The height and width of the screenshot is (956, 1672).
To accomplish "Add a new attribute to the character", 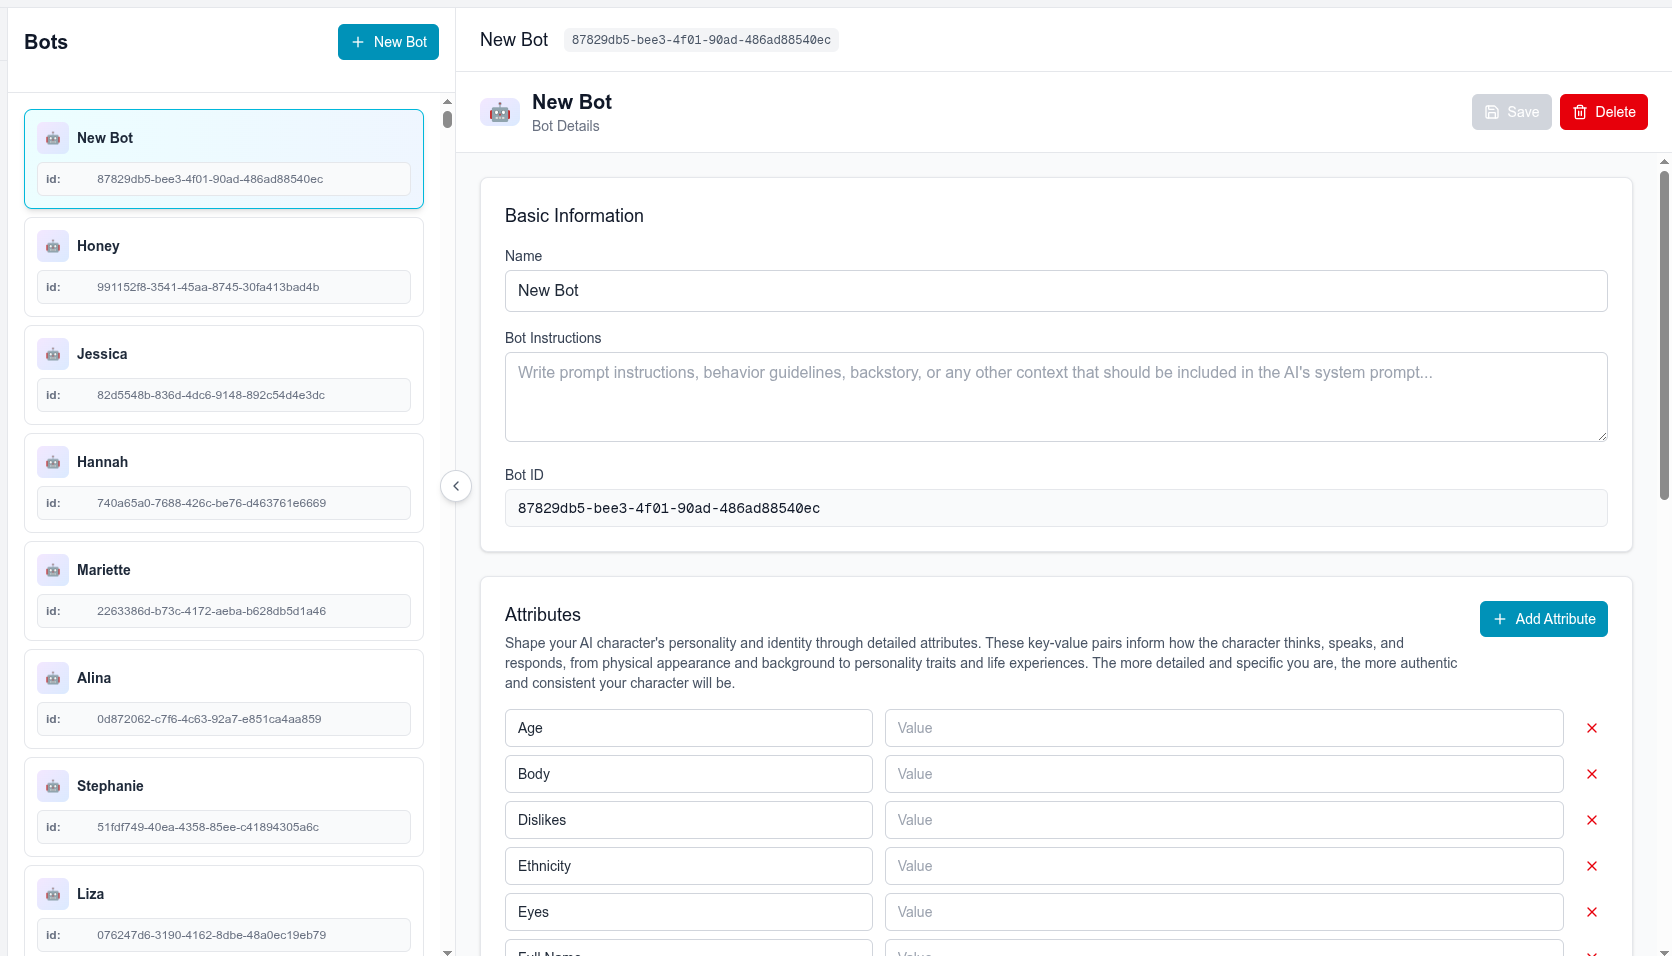I will pos(1543,619).
